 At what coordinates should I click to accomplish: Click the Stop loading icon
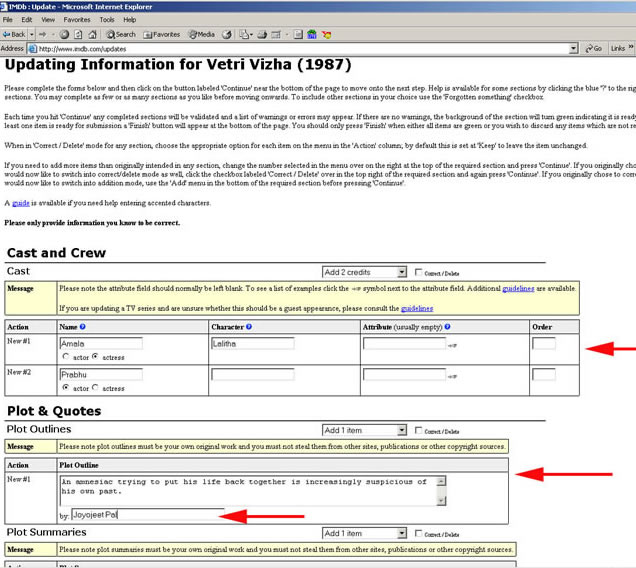64,34
